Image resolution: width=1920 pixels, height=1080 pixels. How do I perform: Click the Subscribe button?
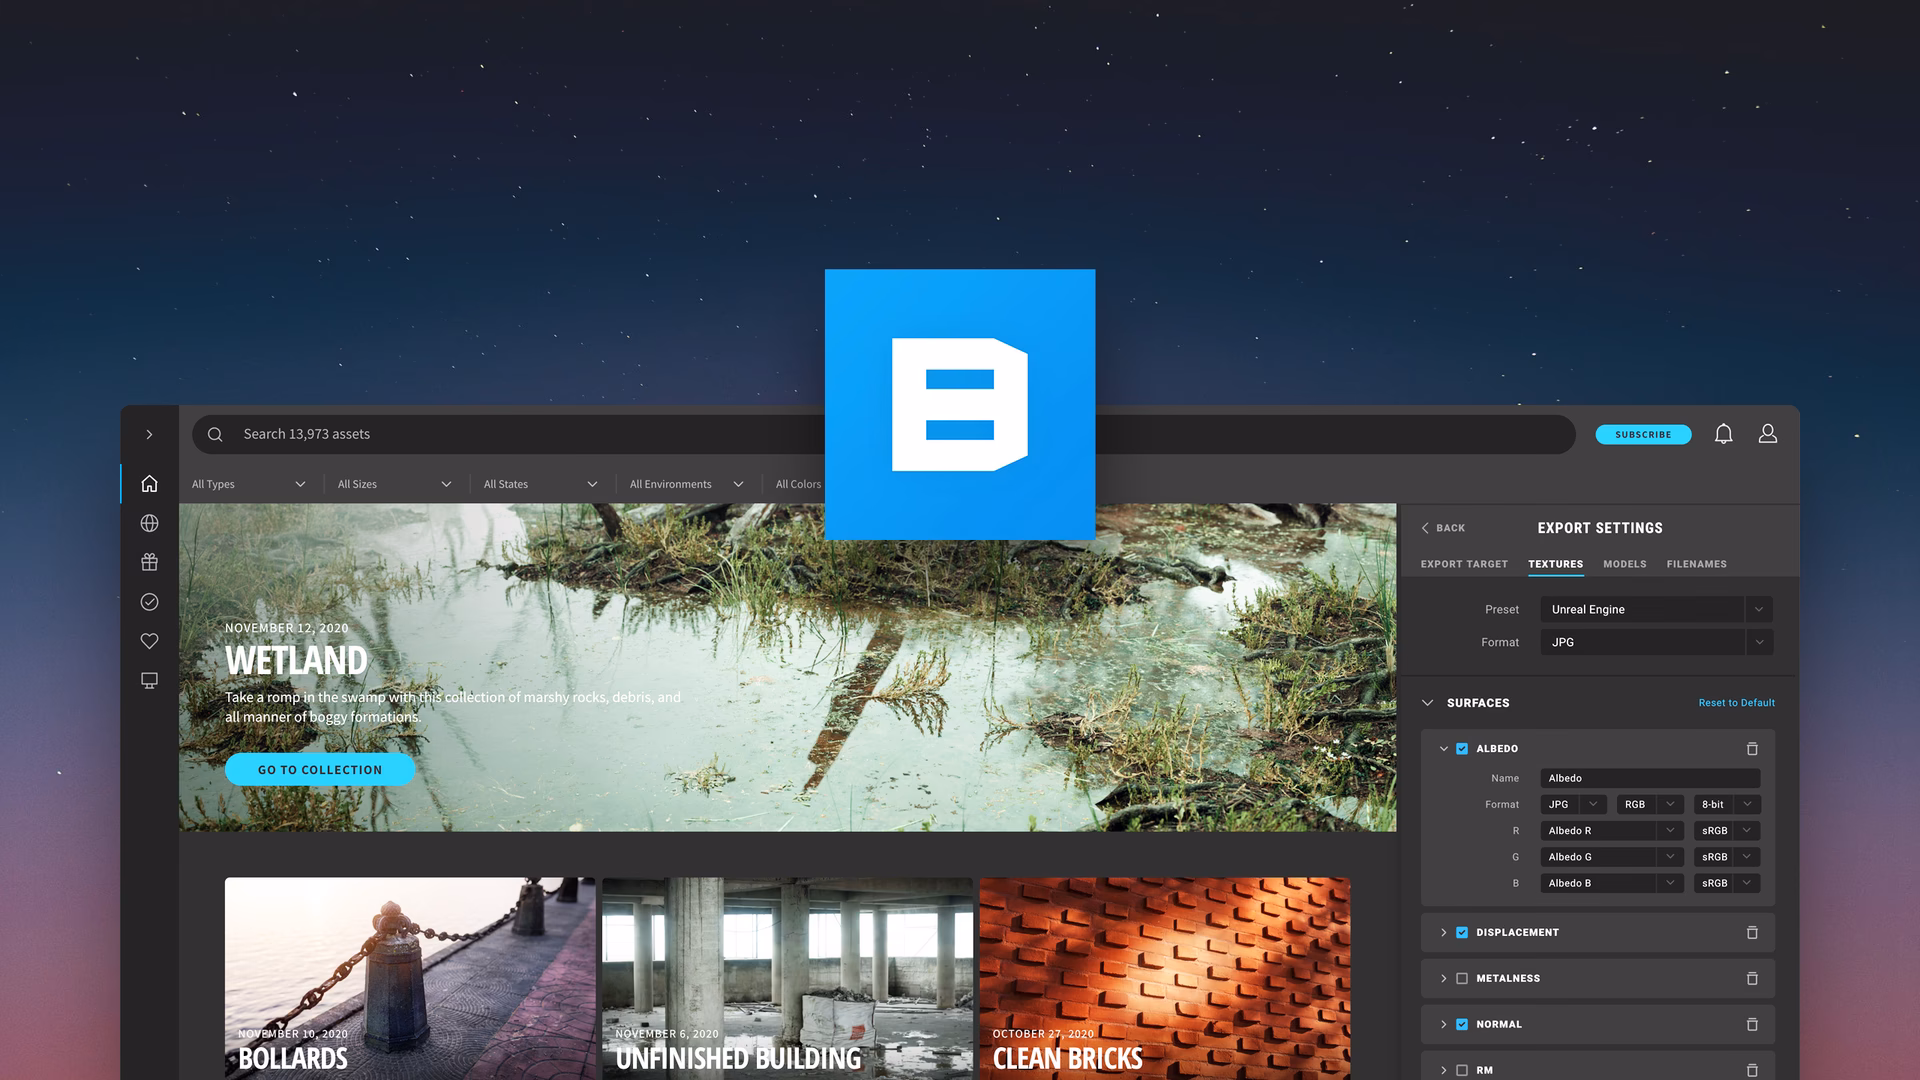pyautogui.click(x=1643, y=435)
